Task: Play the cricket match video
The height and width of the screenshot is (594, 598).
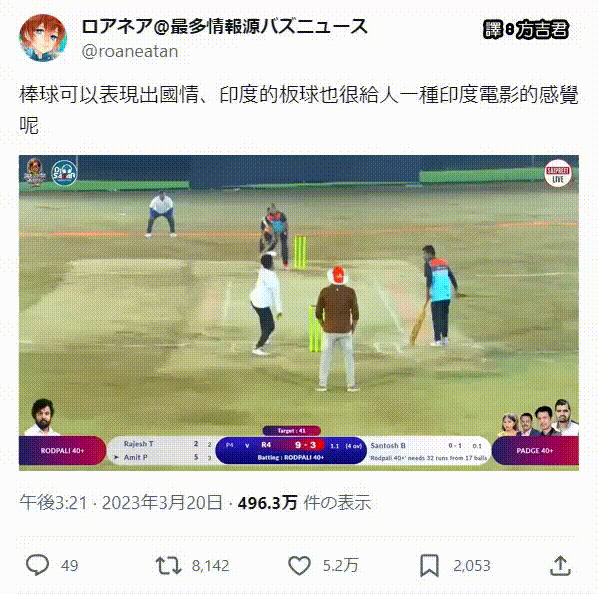Action: pos(299,313)
